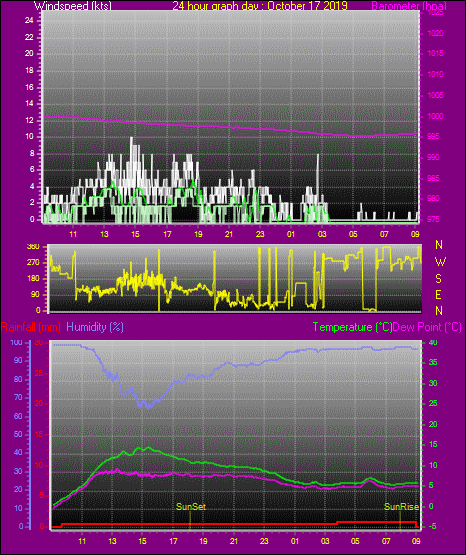Click the 24 hour graph day title
This screenshot has width=466, height=555.
[260, 6]
